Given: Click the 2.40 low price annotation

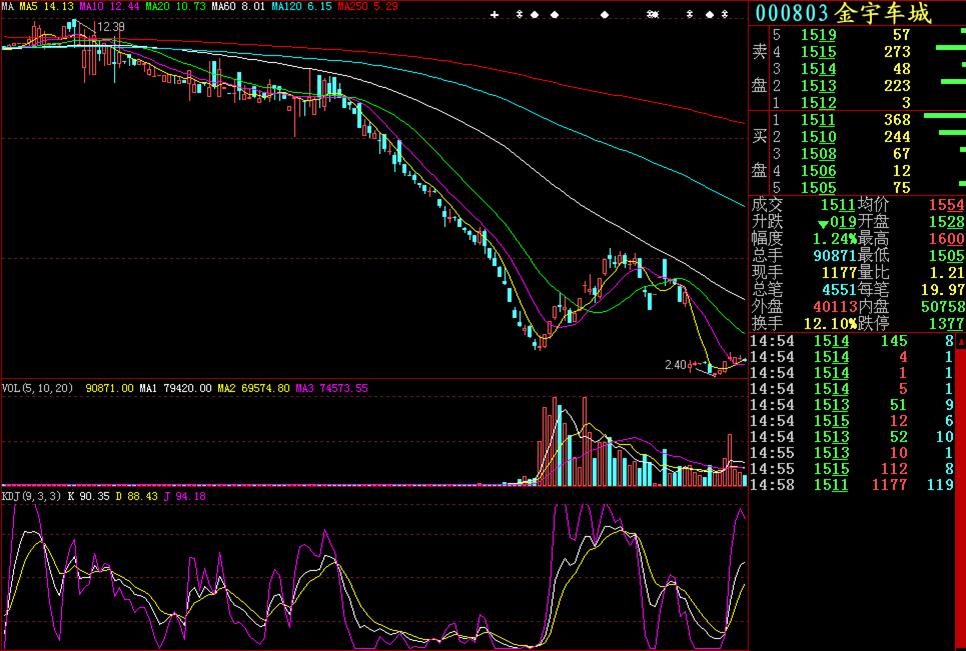Looking at the screenshot, I should [675, 365].
